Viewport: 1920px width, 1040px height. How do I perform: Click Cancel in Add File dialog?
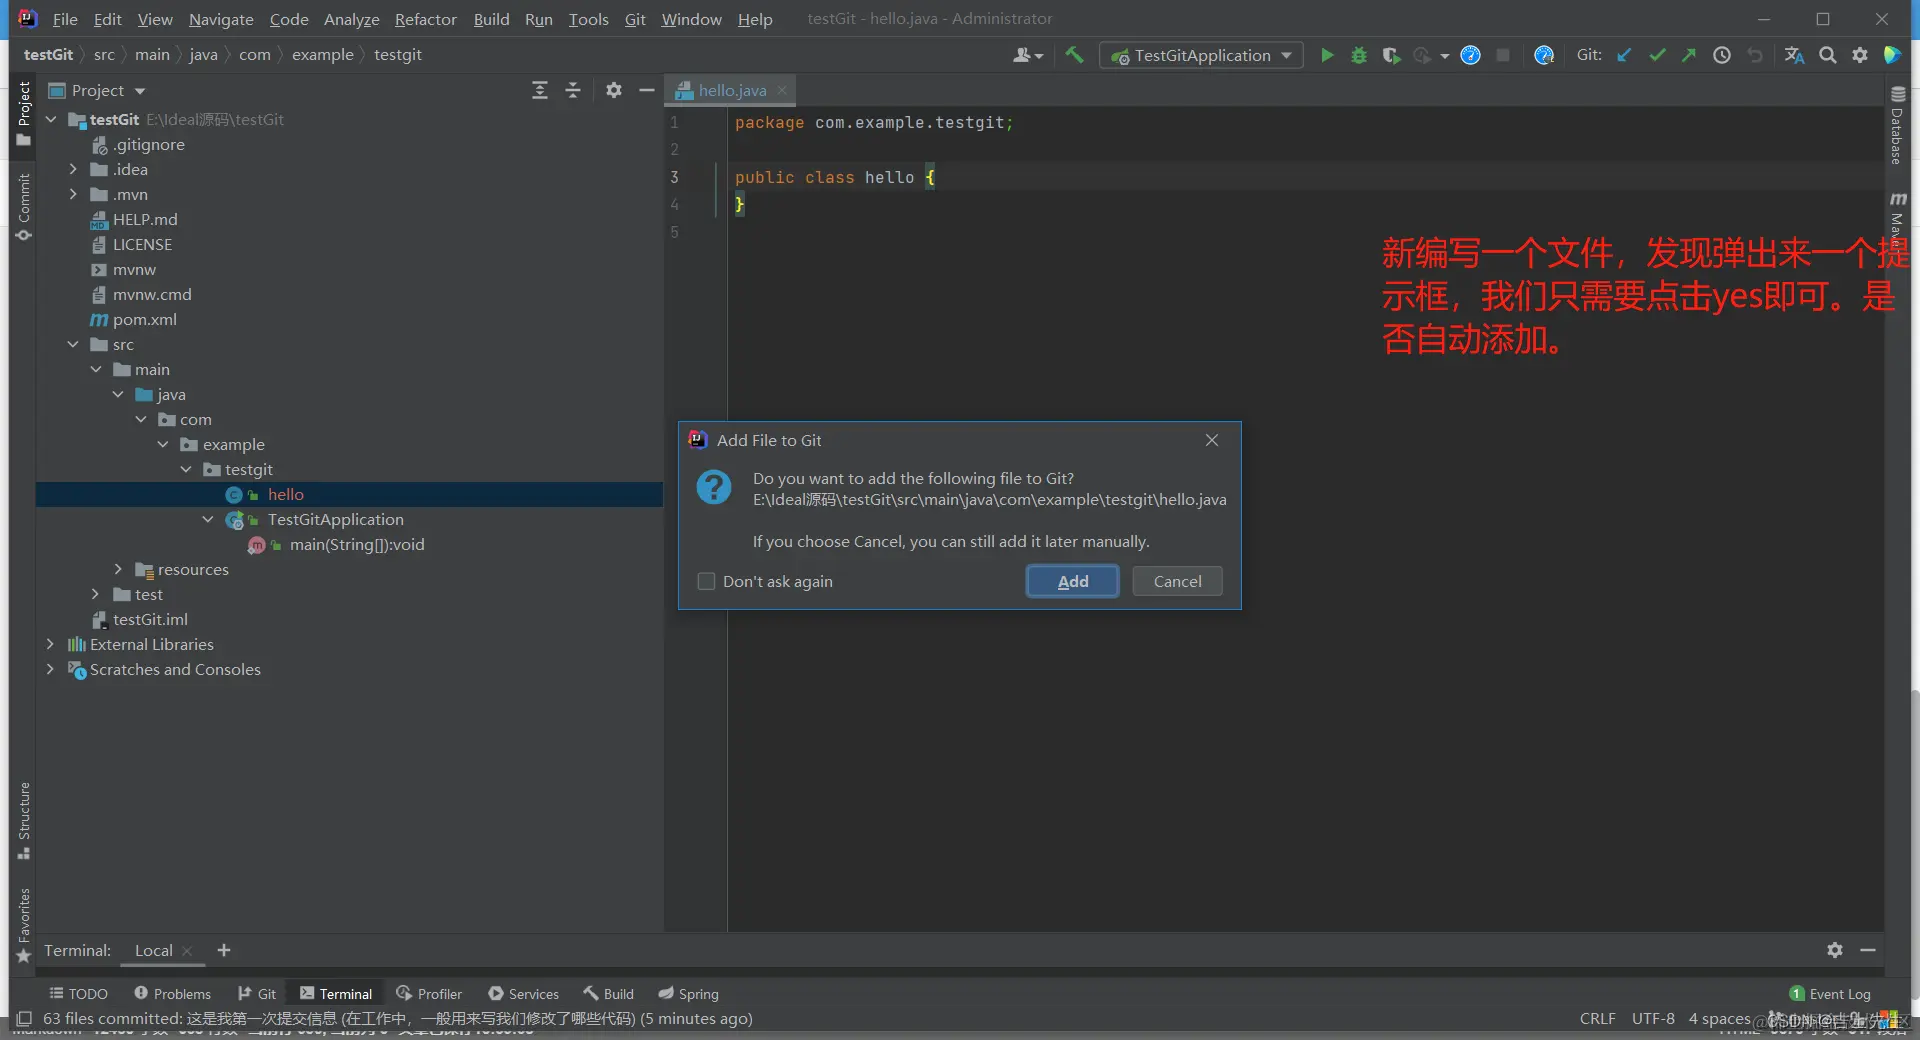coord(1177,582)
